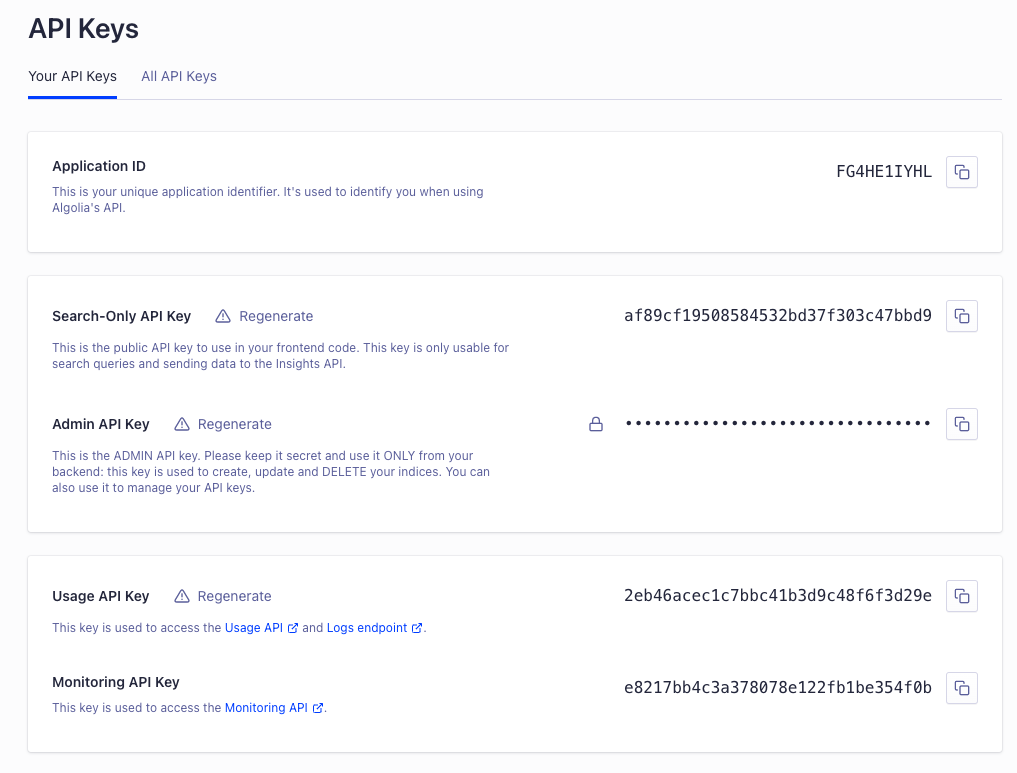
Task: Switch to the All API Keys tab
Action: 179,77
